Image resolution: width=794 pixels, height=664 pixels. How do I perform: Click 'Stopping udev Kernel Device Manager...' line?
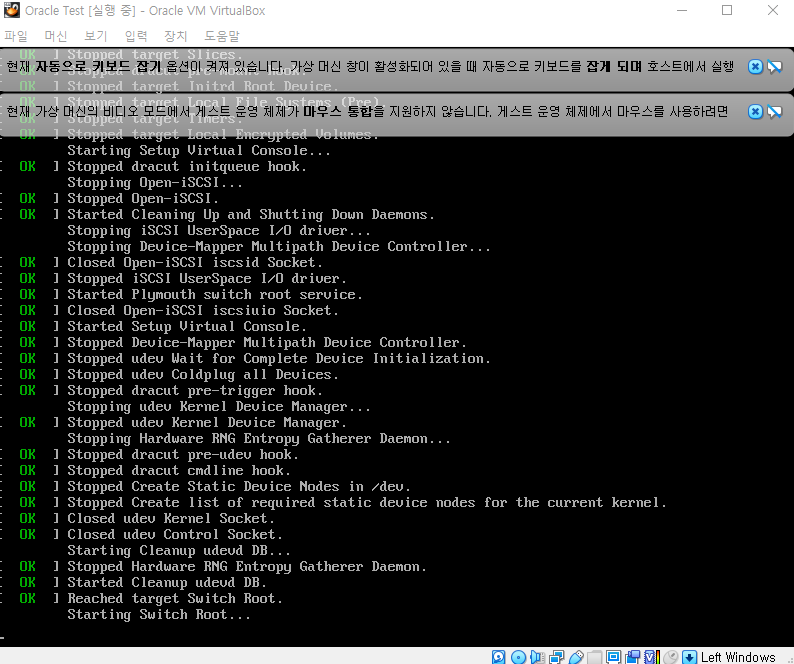[x=219, y=407]
